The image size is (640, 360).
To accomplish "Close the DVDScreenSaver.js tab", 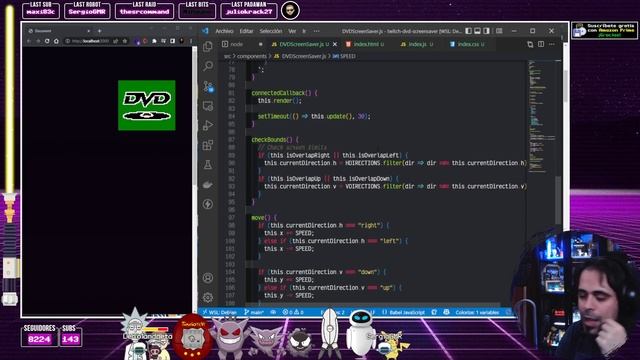I will tap(335, 44).
